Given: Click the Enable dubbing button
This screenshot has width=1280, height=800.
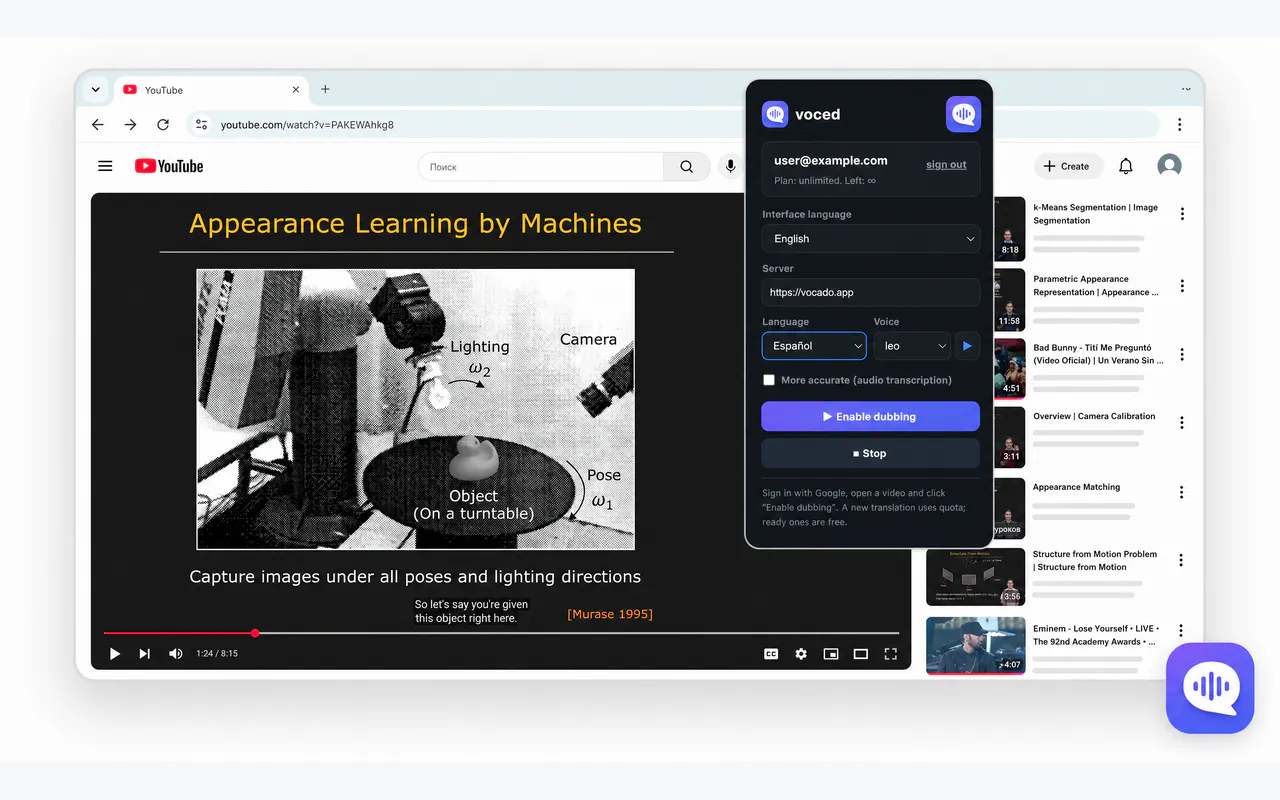Looking at the screenshot, I should click(871, 416).
